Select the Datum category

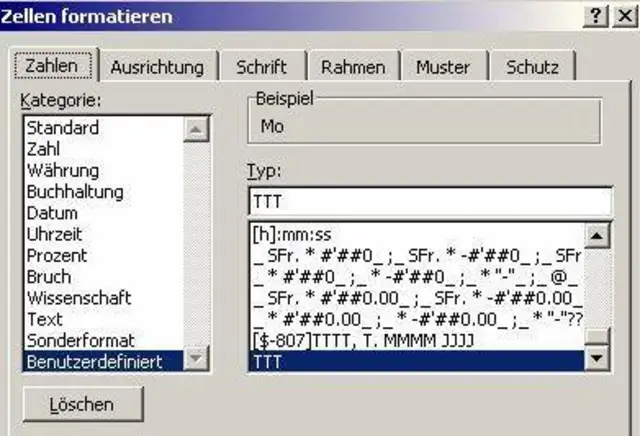[x=103, y=213]
